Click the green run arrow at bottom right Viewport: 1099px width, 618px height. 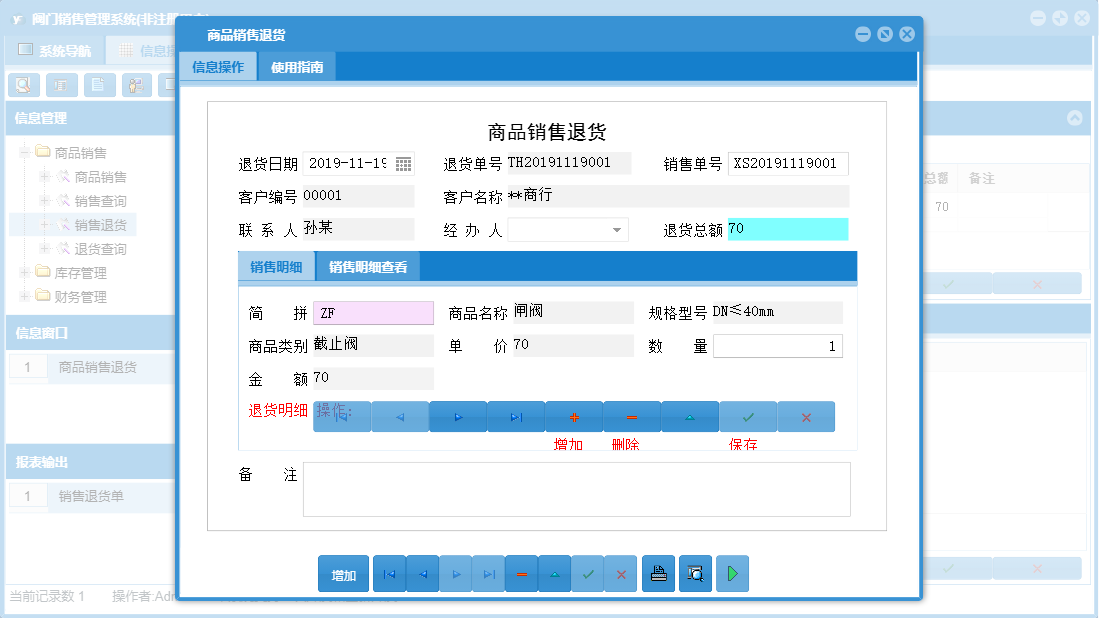tap(732, 573)
